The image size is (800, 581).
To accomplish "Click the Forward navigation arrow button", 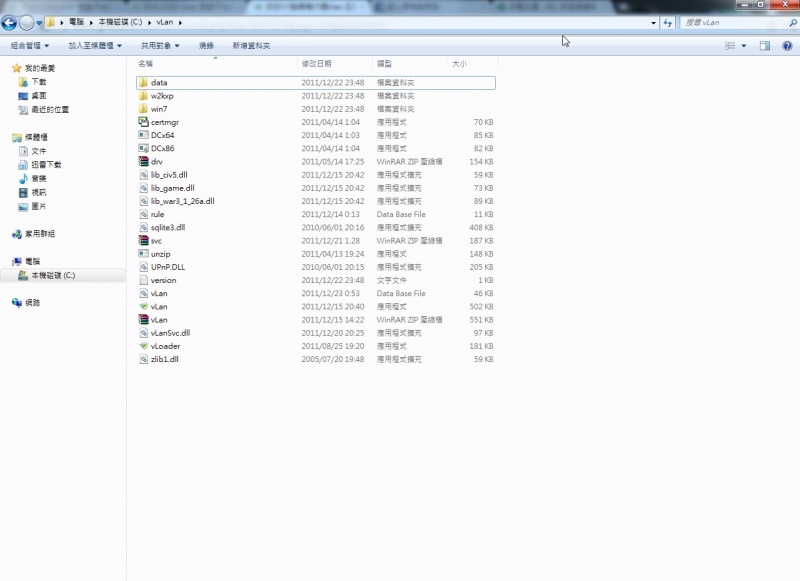I will [x=27, y=22].
